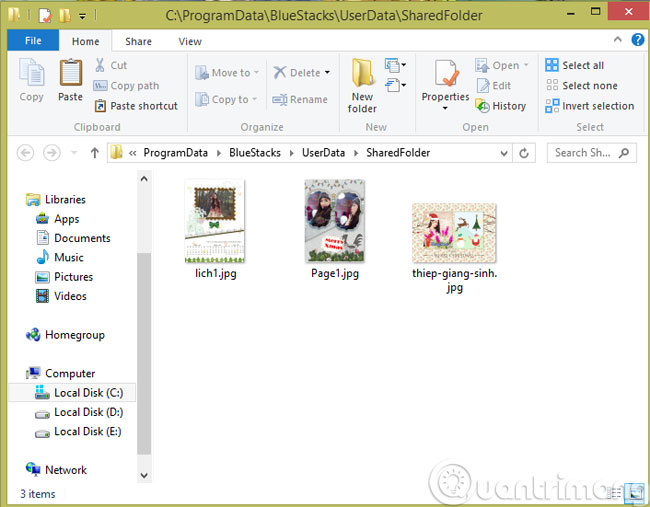
Task: Open the Easy access dropdown
Action: pyautogui.click(x=395, y=85)
